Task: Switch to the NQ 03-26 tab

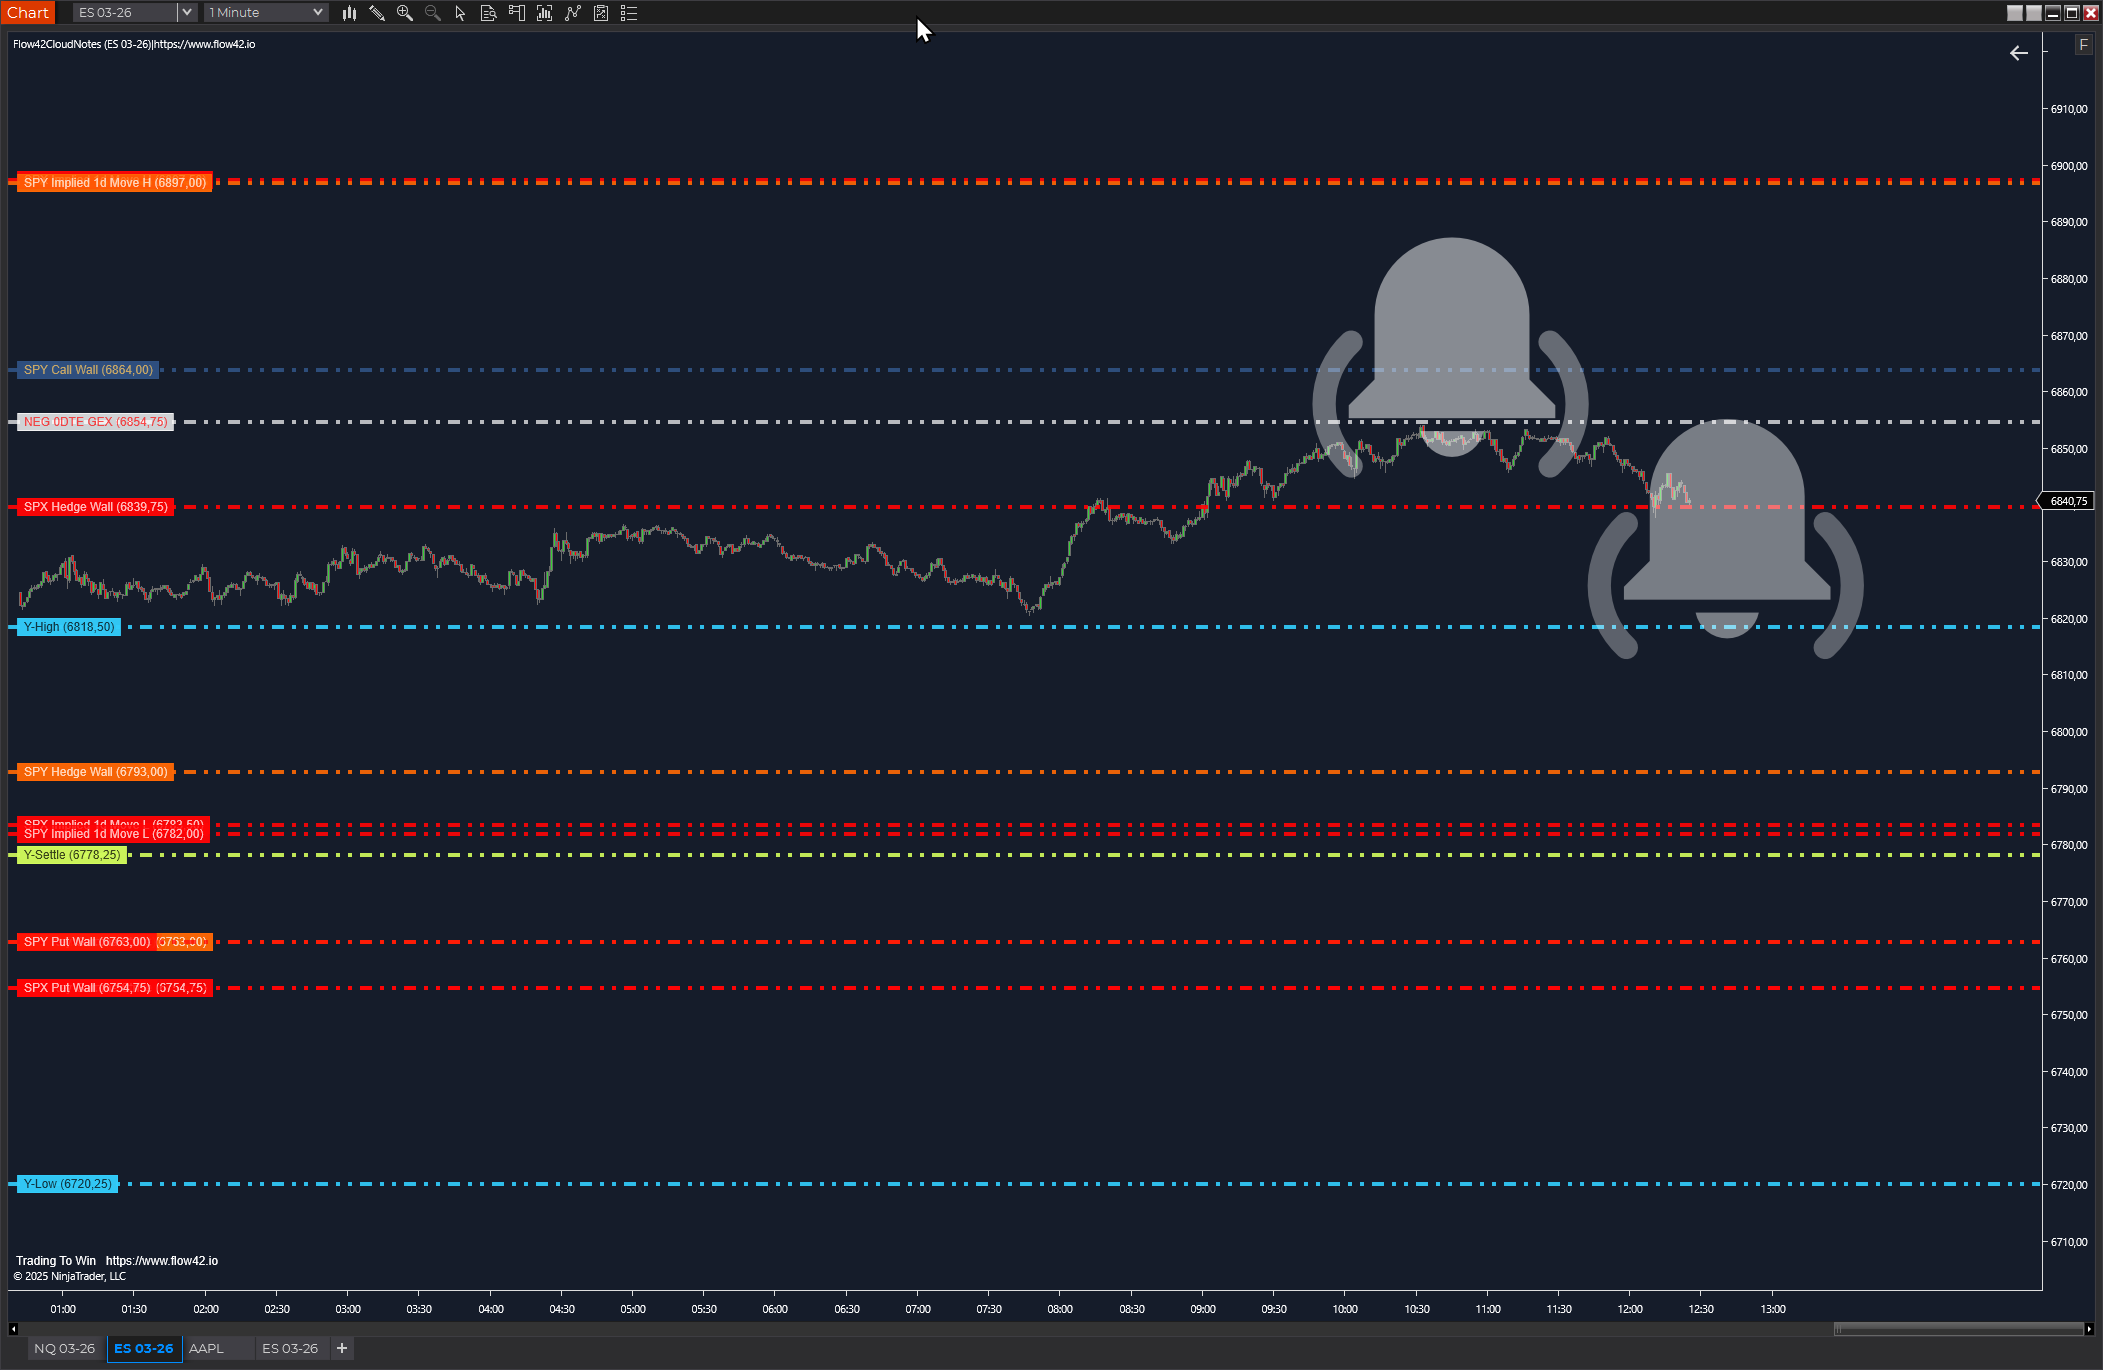Action: tap(65, 1348)
